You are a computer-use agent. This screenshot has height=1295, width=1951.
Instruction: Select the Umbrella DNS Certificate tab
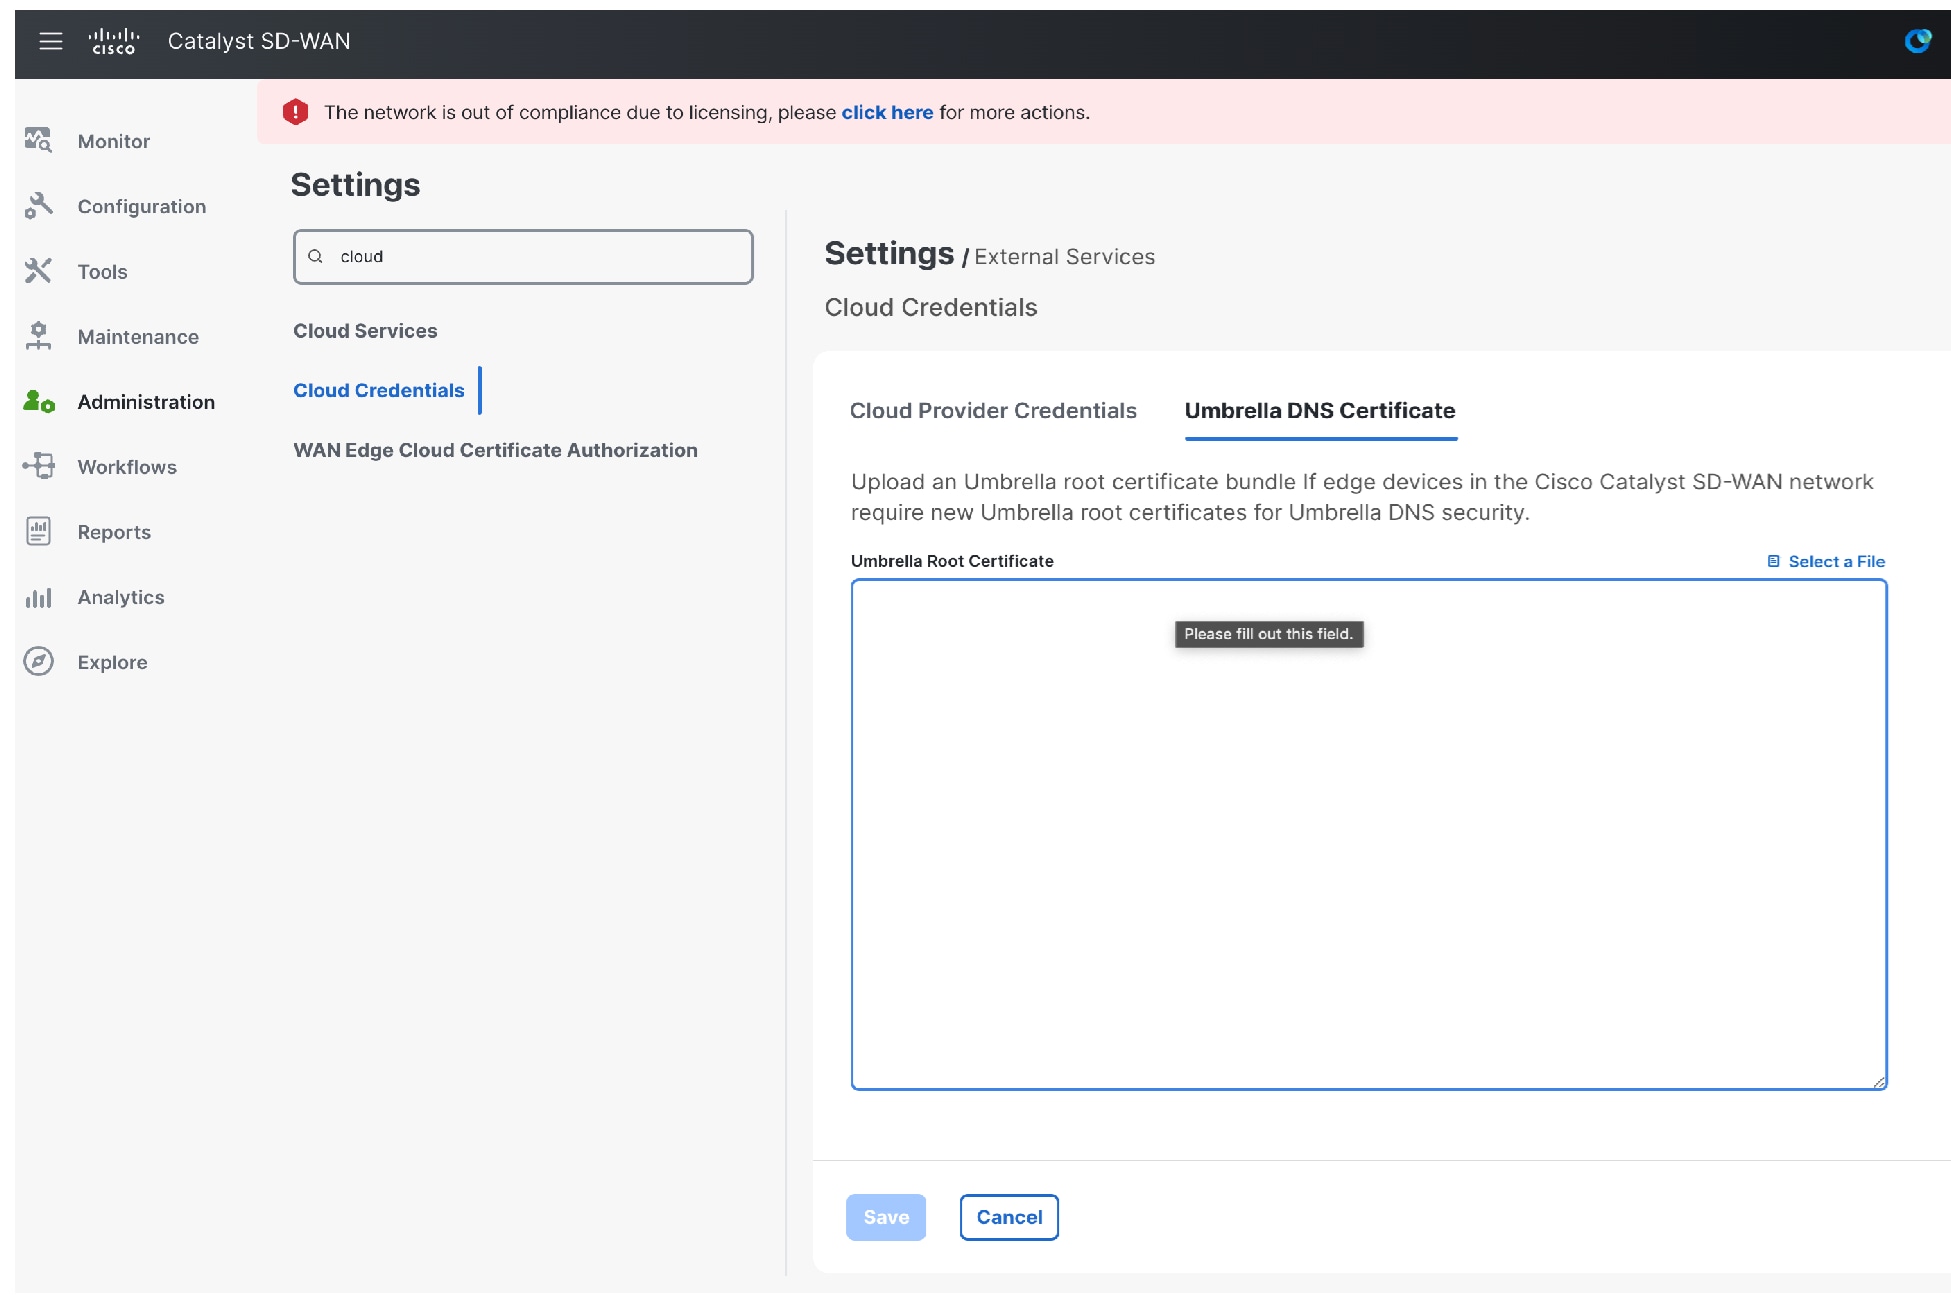[x=1320, y=410]
